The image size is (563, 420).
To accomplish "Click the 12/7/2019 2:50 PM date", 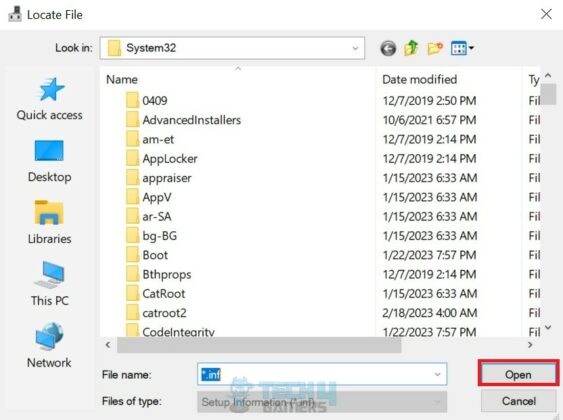I will [429, 101].
